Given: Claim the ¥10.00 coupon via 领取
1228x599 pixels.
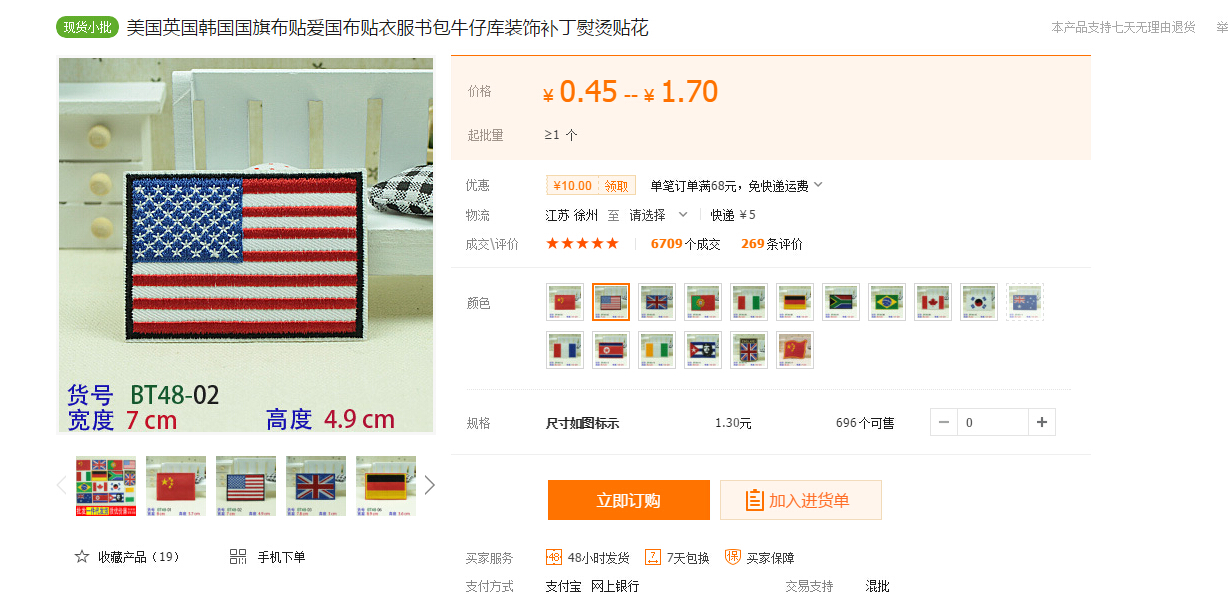Looking at the screenshot, I should (617, 186).
